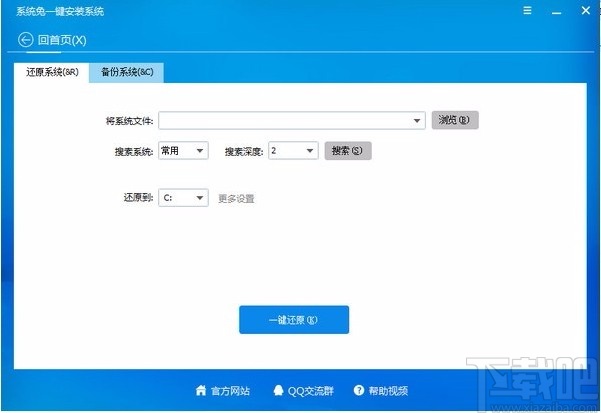Screen dimensions: 601x413
Task: Switch to 还原系统 tab
Action: coord(52,72)
